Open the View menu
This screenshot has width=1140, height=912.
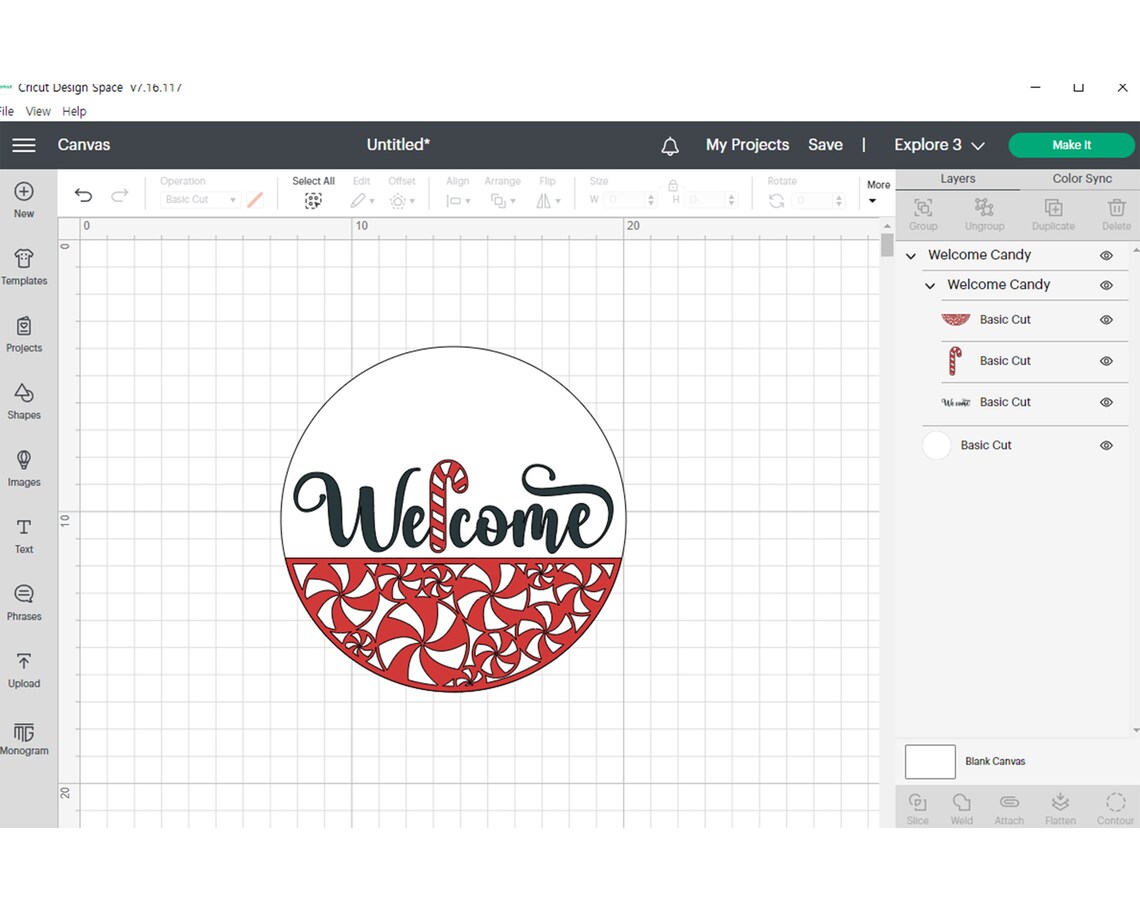coord(38,111)
